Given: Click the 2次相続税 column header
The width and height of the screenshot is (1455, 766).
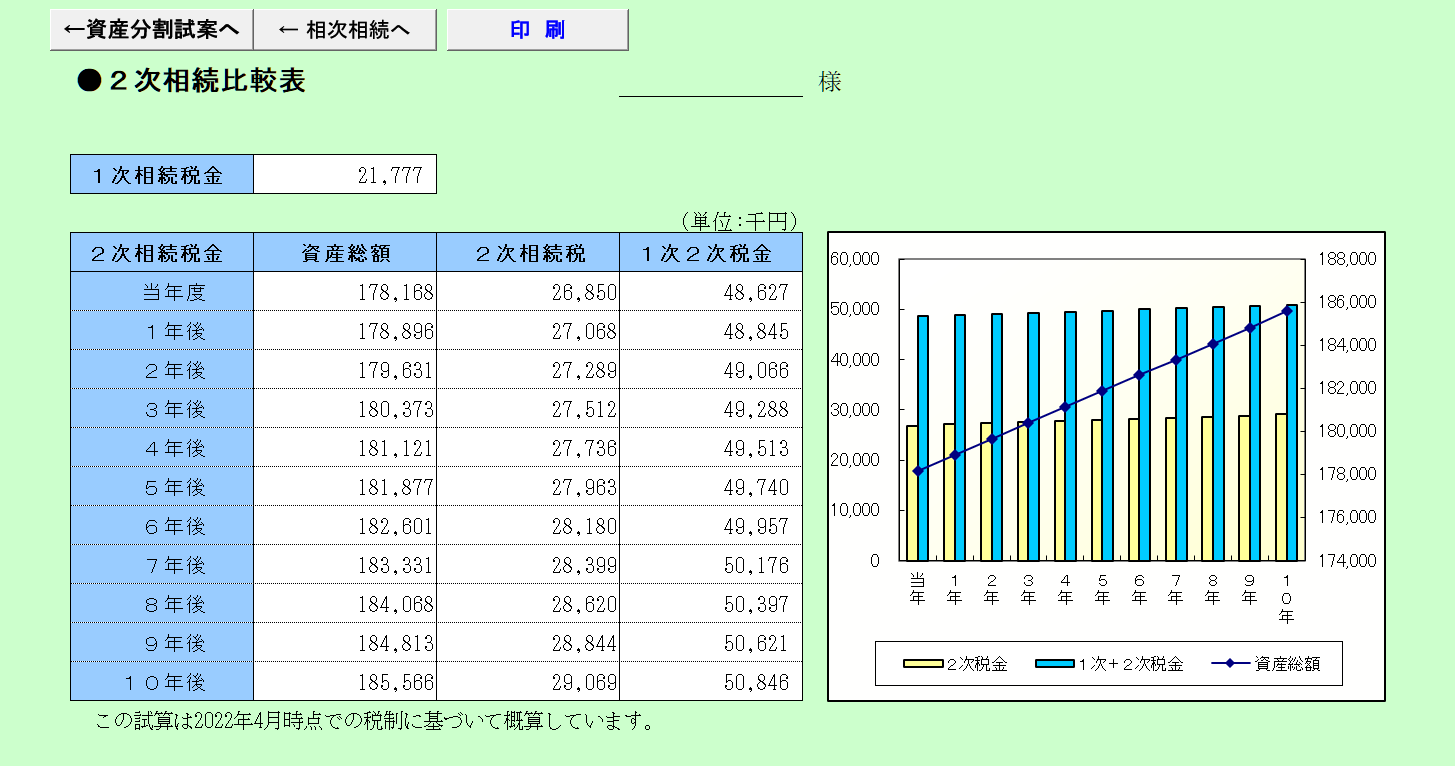Looking at the screenshot, I should 528,253.
